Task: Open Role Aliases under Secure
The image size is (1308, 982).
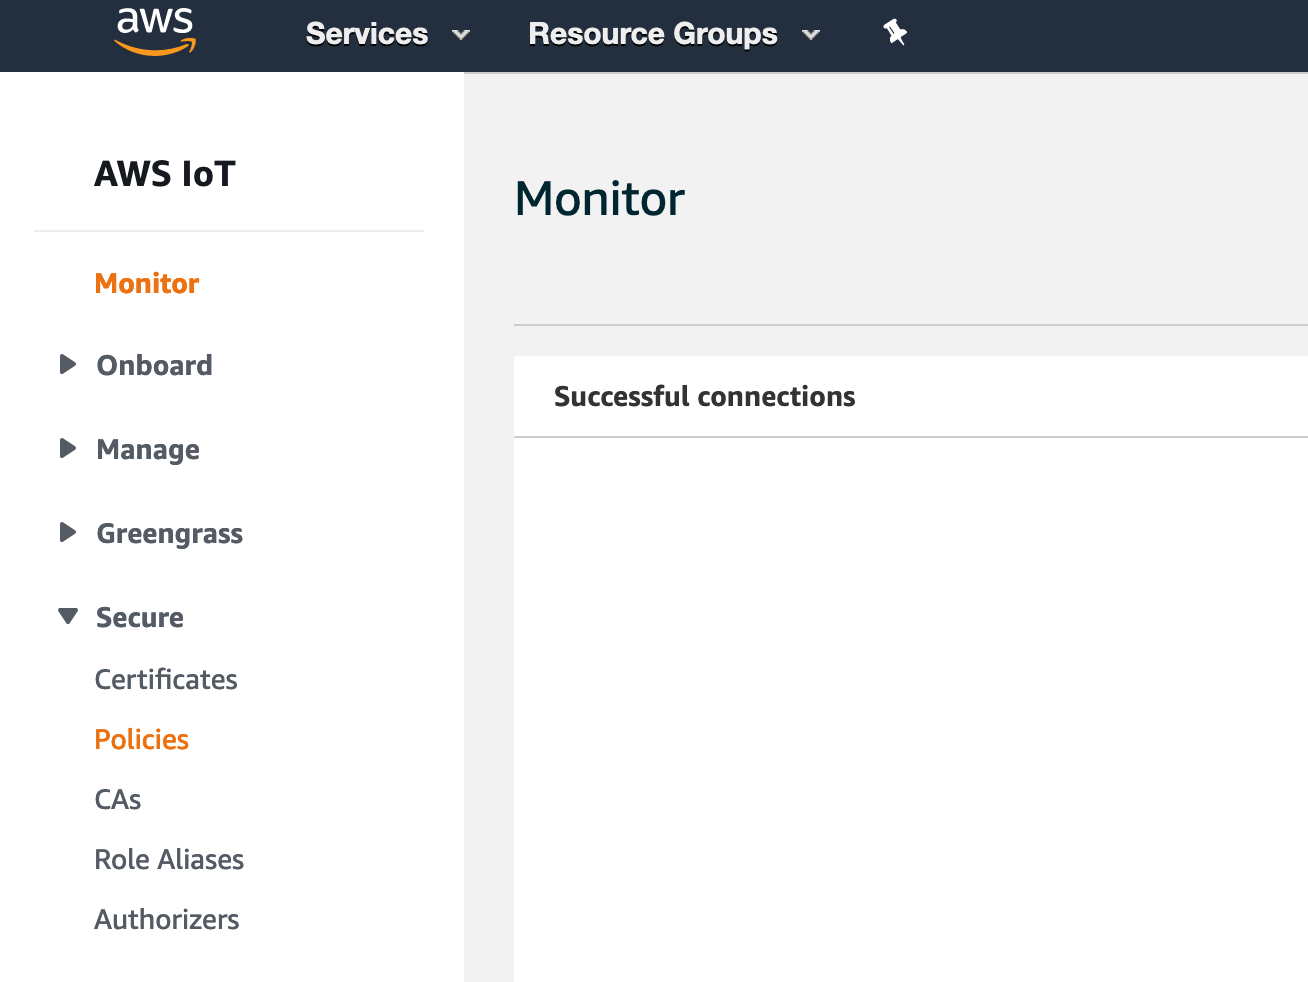Action: click(169, 860)
